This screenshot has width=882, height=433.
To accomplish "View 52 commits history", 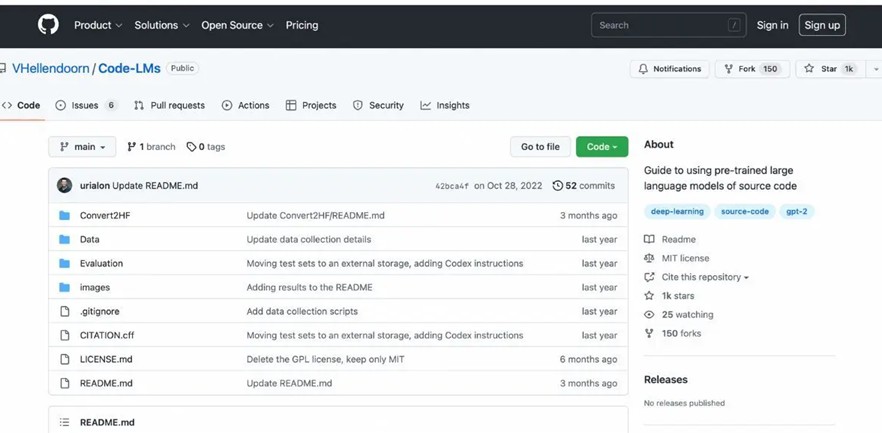I will (584, 186).
